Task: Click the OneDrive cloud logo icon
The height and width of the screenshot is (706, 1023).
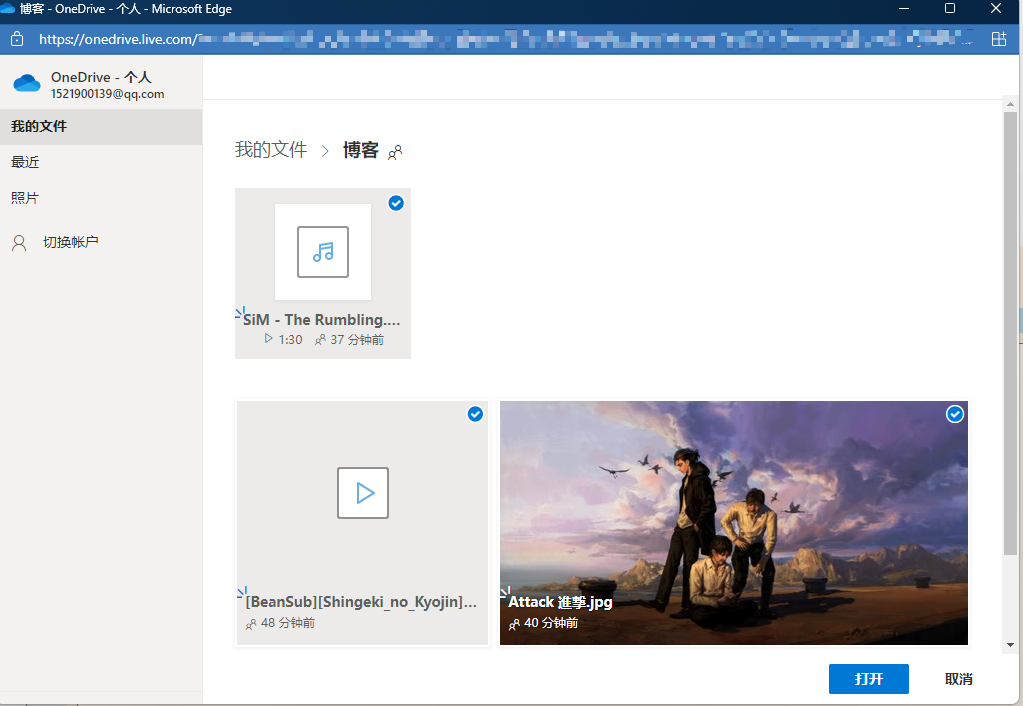Action: [27, 84]
